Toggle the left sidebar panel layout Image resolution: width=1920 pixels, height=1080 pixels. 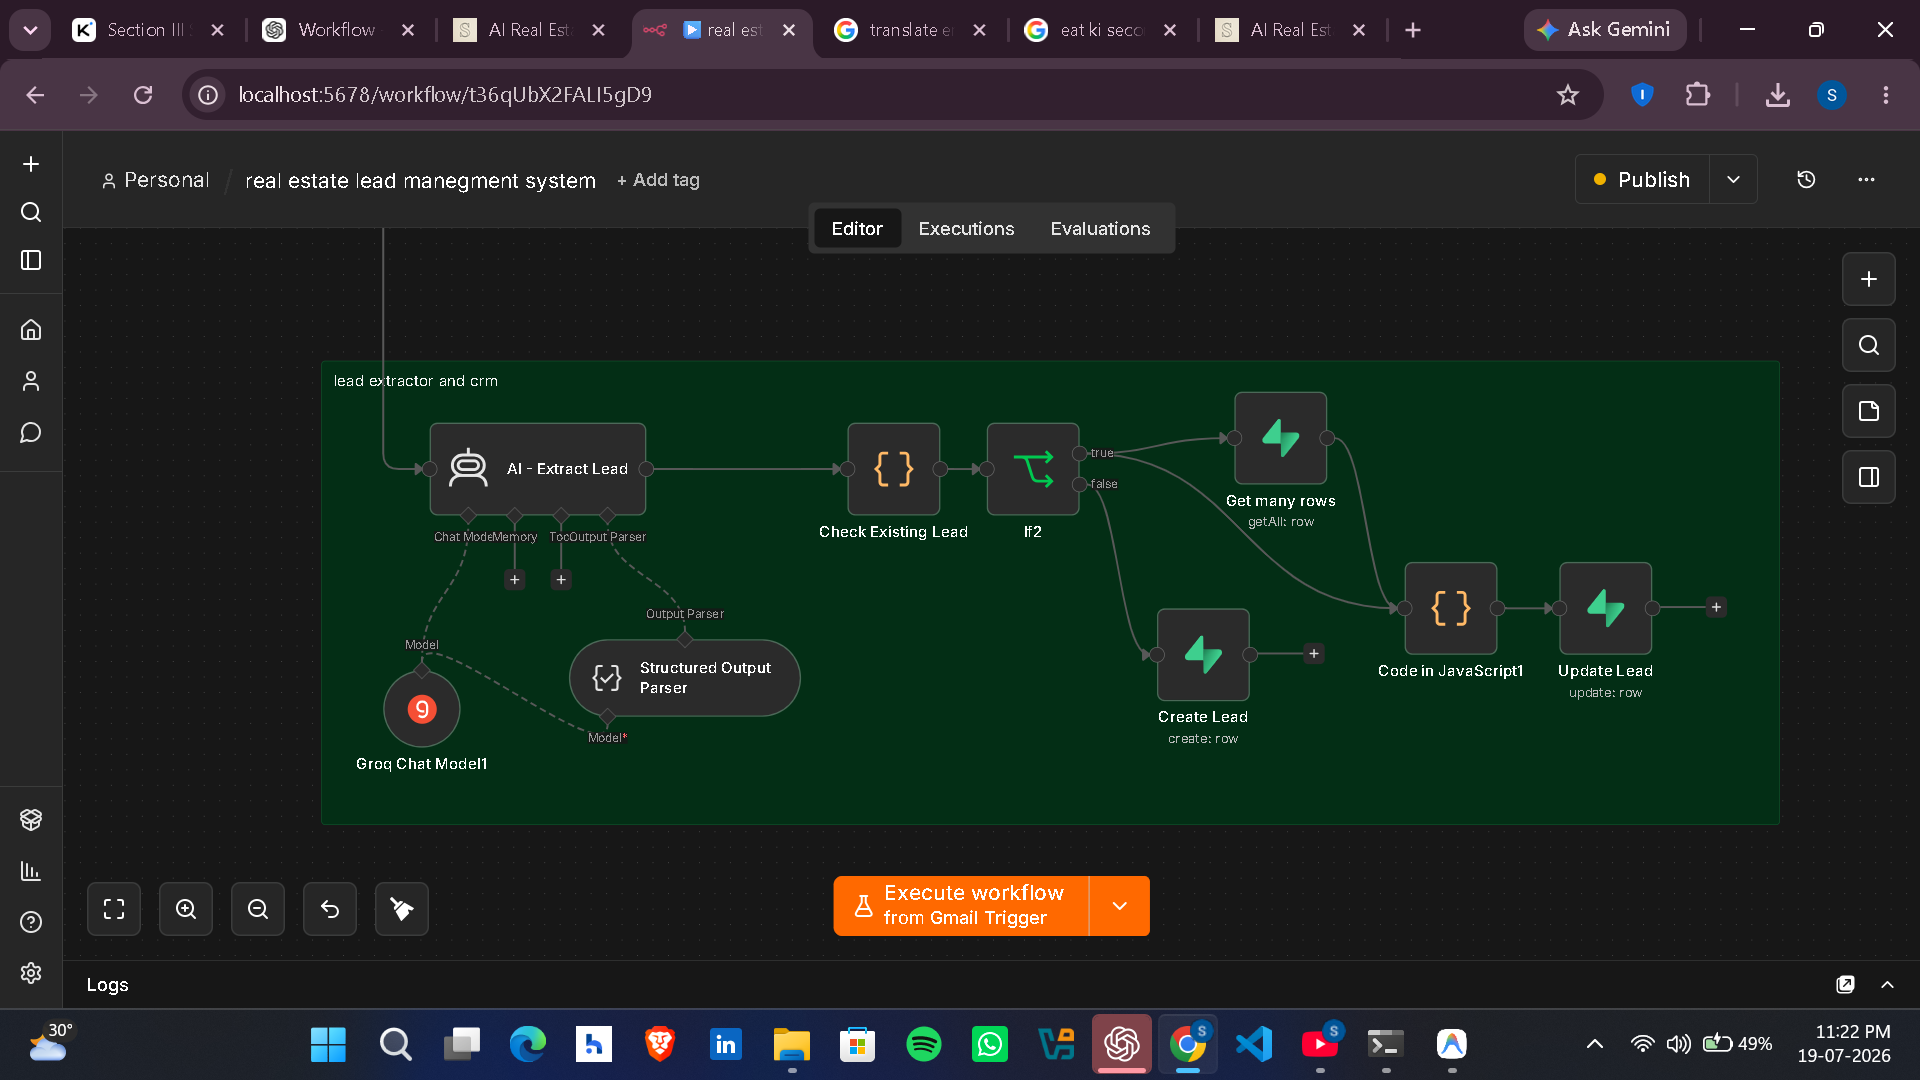(31, 260)
